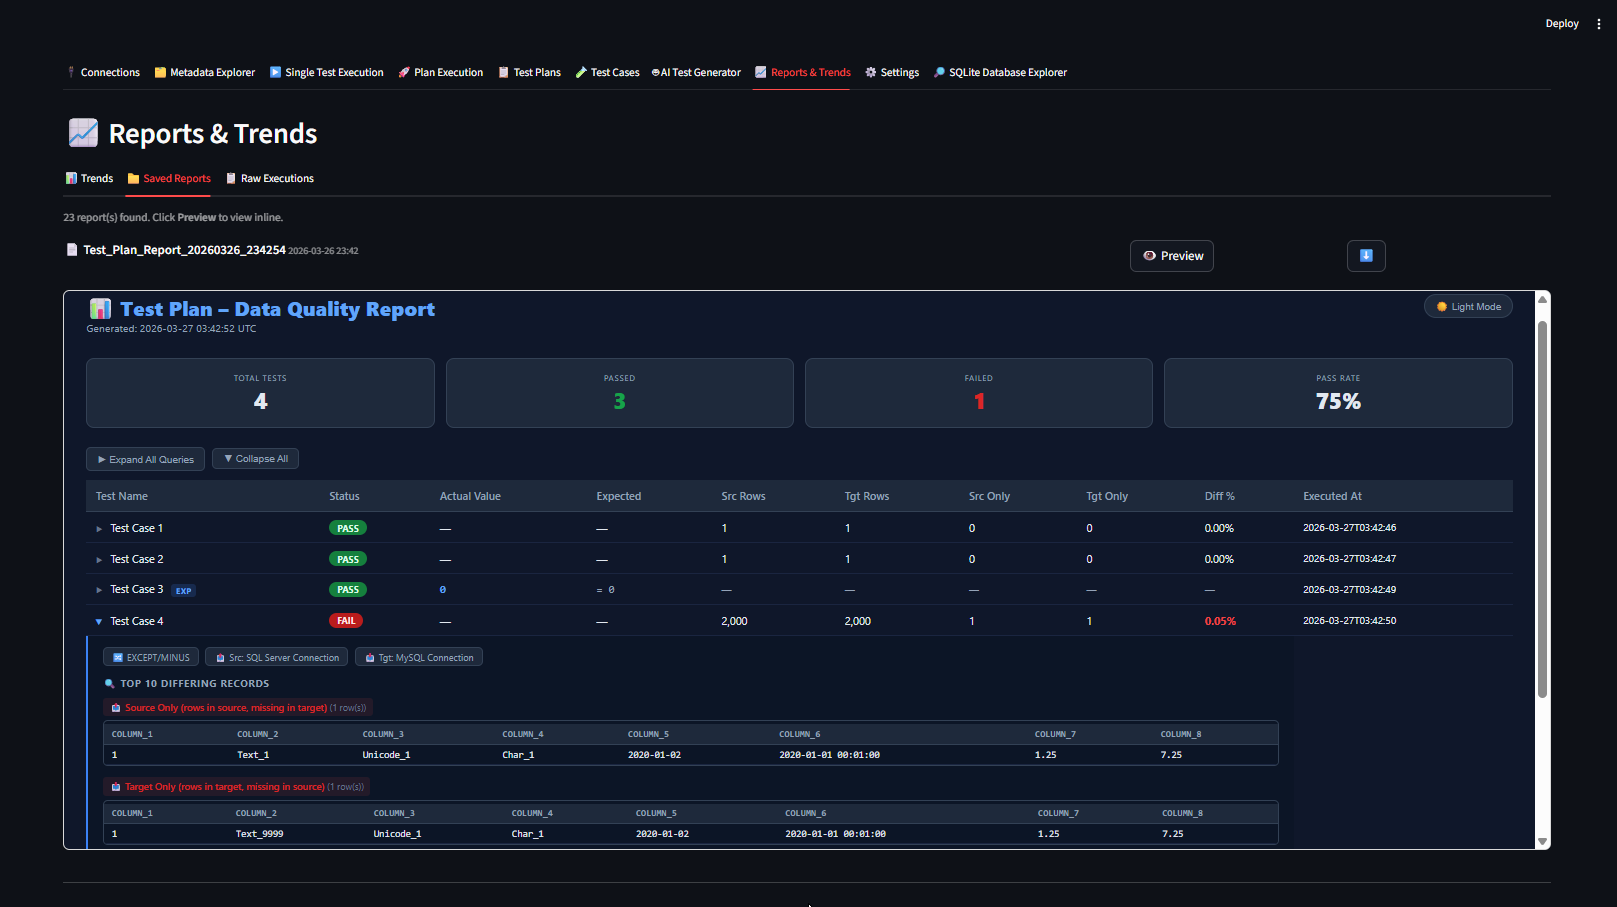This screenshot has width=1617, height=907.
Task: Click the Test Name column header
Action: point(122,496)
